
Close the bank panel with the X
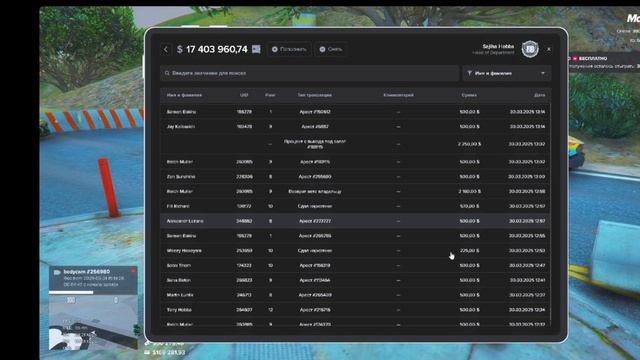pyautogui.click(x=549, y=49)
